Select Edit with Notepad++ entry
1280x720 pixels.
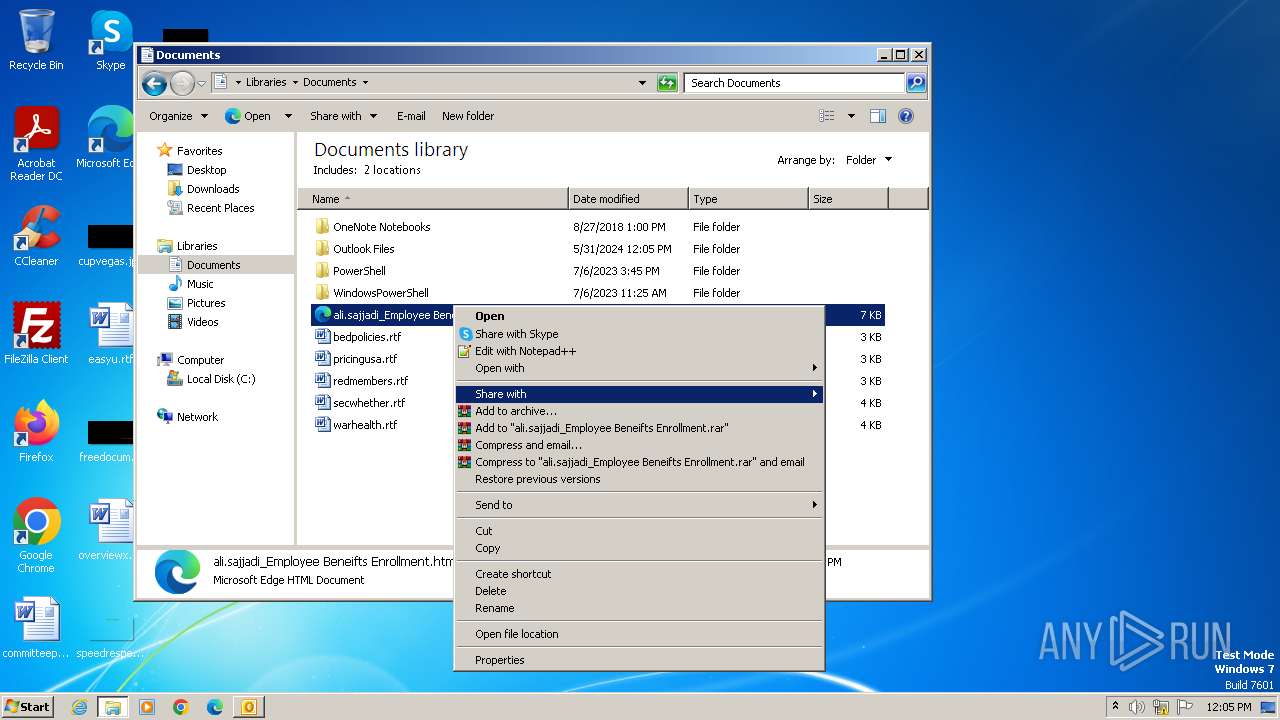pos(639,351)
